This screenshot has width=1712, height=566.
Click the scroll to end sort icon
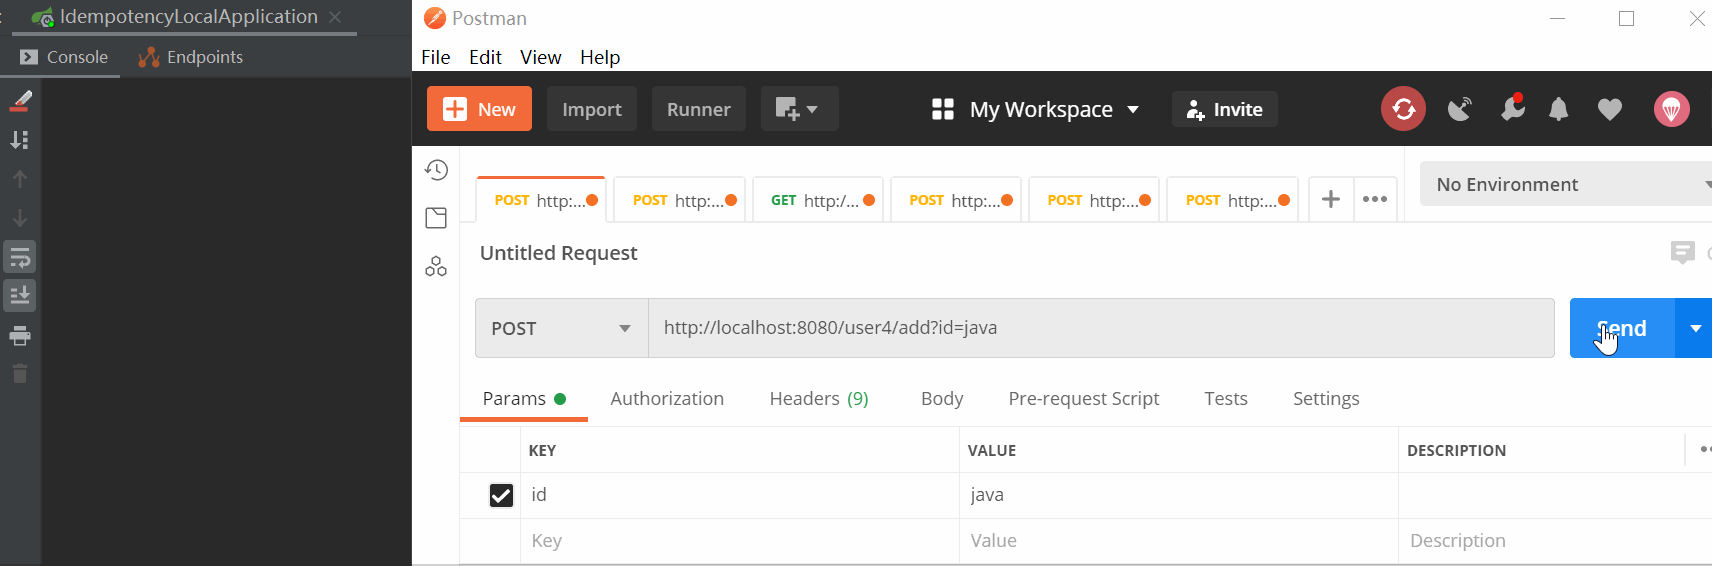click(20, 139)
